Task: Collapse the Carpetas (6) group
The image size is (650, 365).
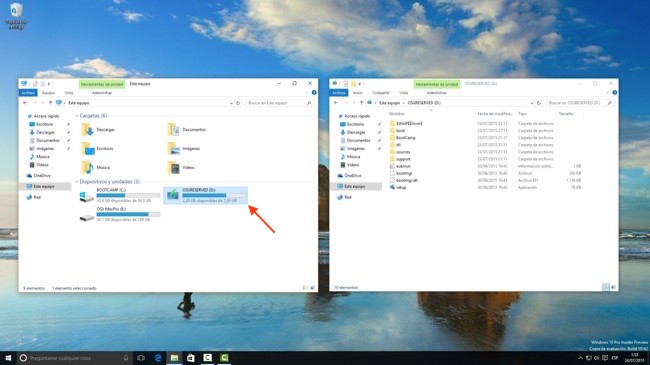Action: point(76,116)
